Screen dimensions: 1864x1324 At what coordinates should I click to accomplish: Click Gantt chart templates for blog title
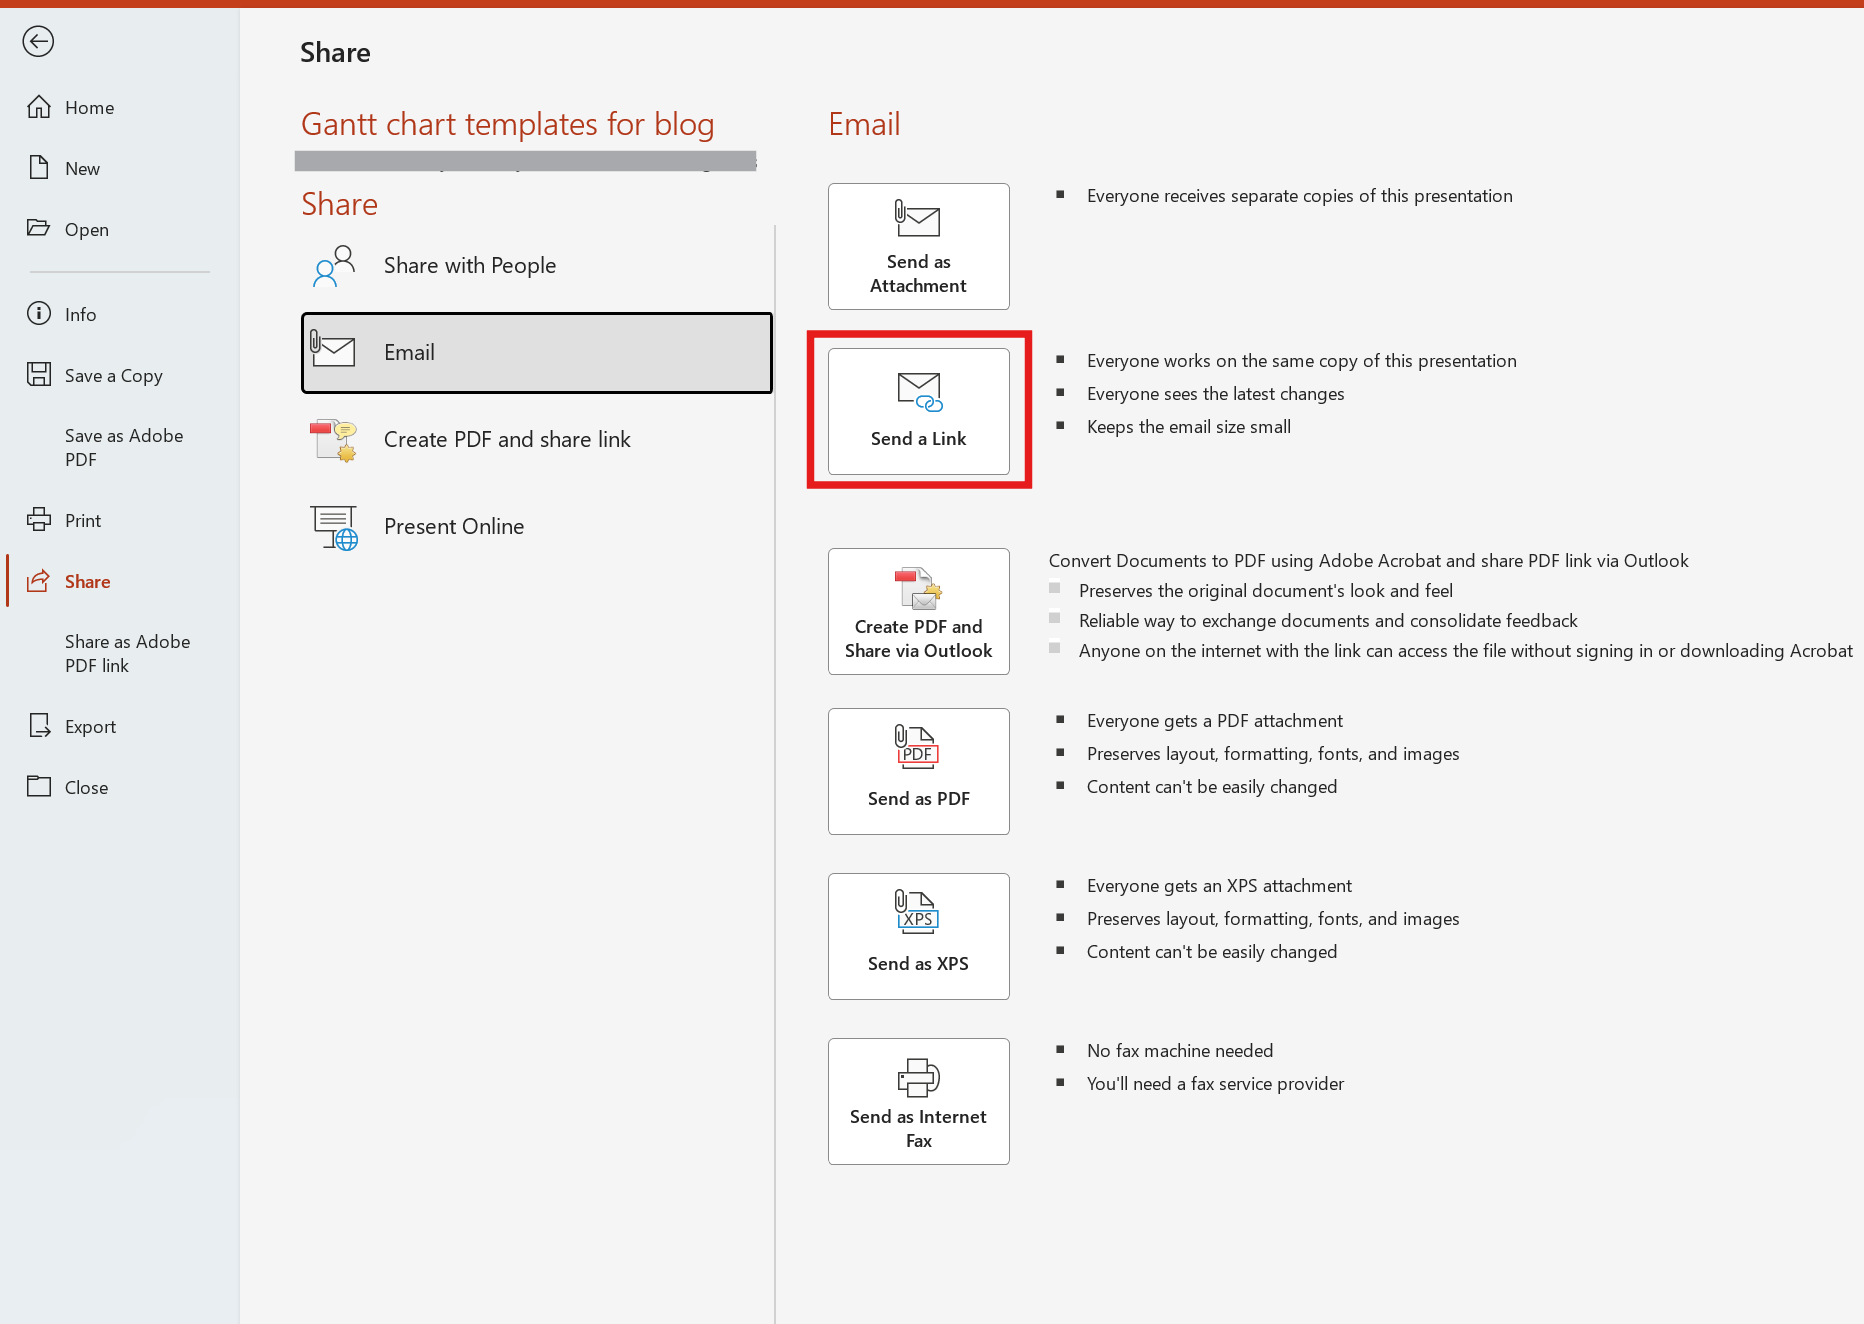click(508, 125)
